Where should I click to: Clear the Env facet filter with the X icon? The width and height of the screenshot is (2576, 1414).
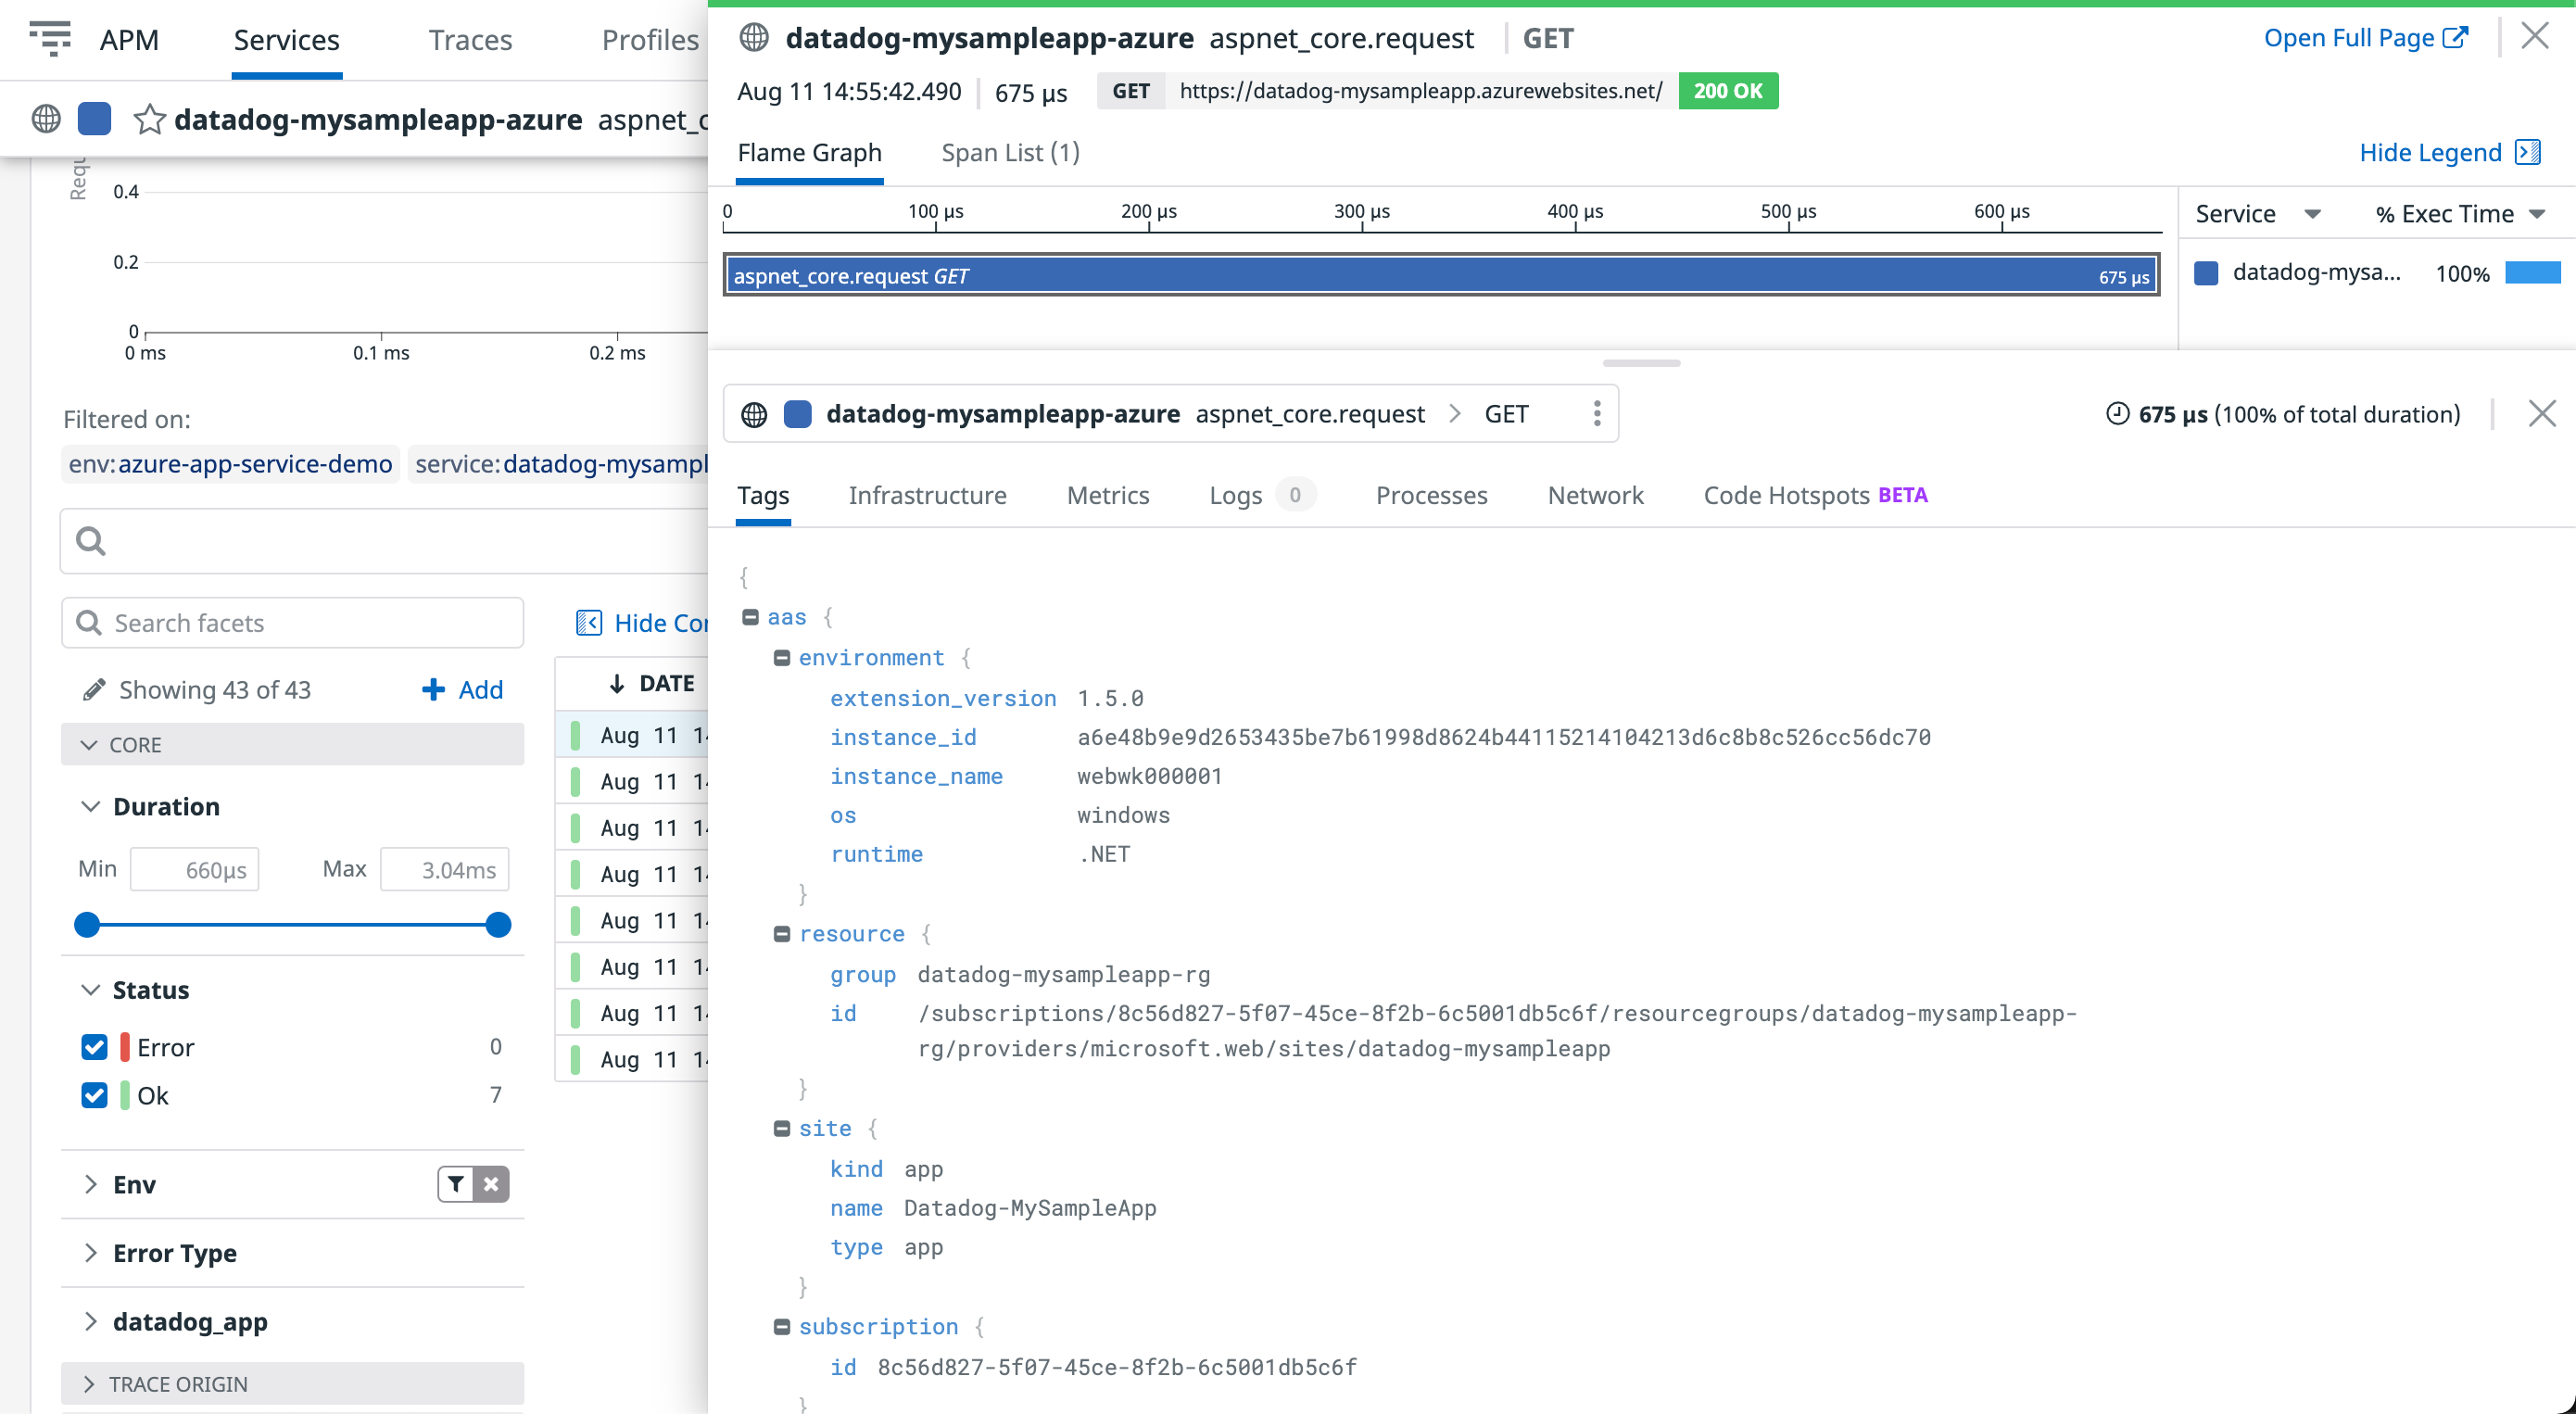coord(491,1184)
